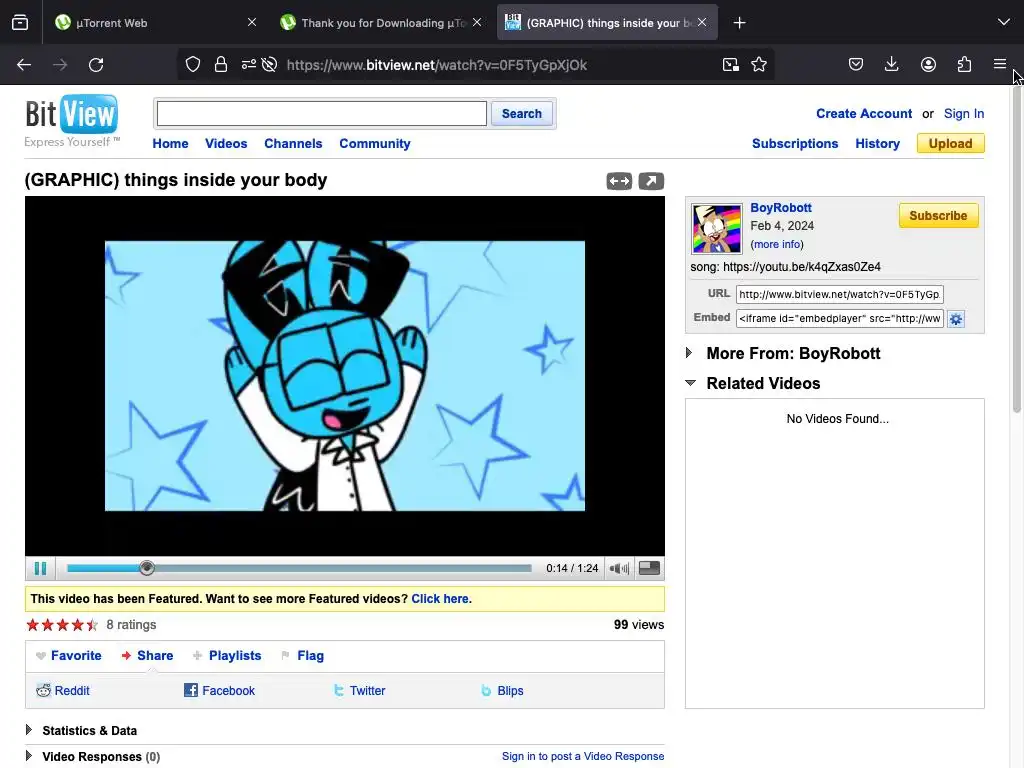
Task: Click the page vertical scrollbar
Action: [x=1017, y=248]
